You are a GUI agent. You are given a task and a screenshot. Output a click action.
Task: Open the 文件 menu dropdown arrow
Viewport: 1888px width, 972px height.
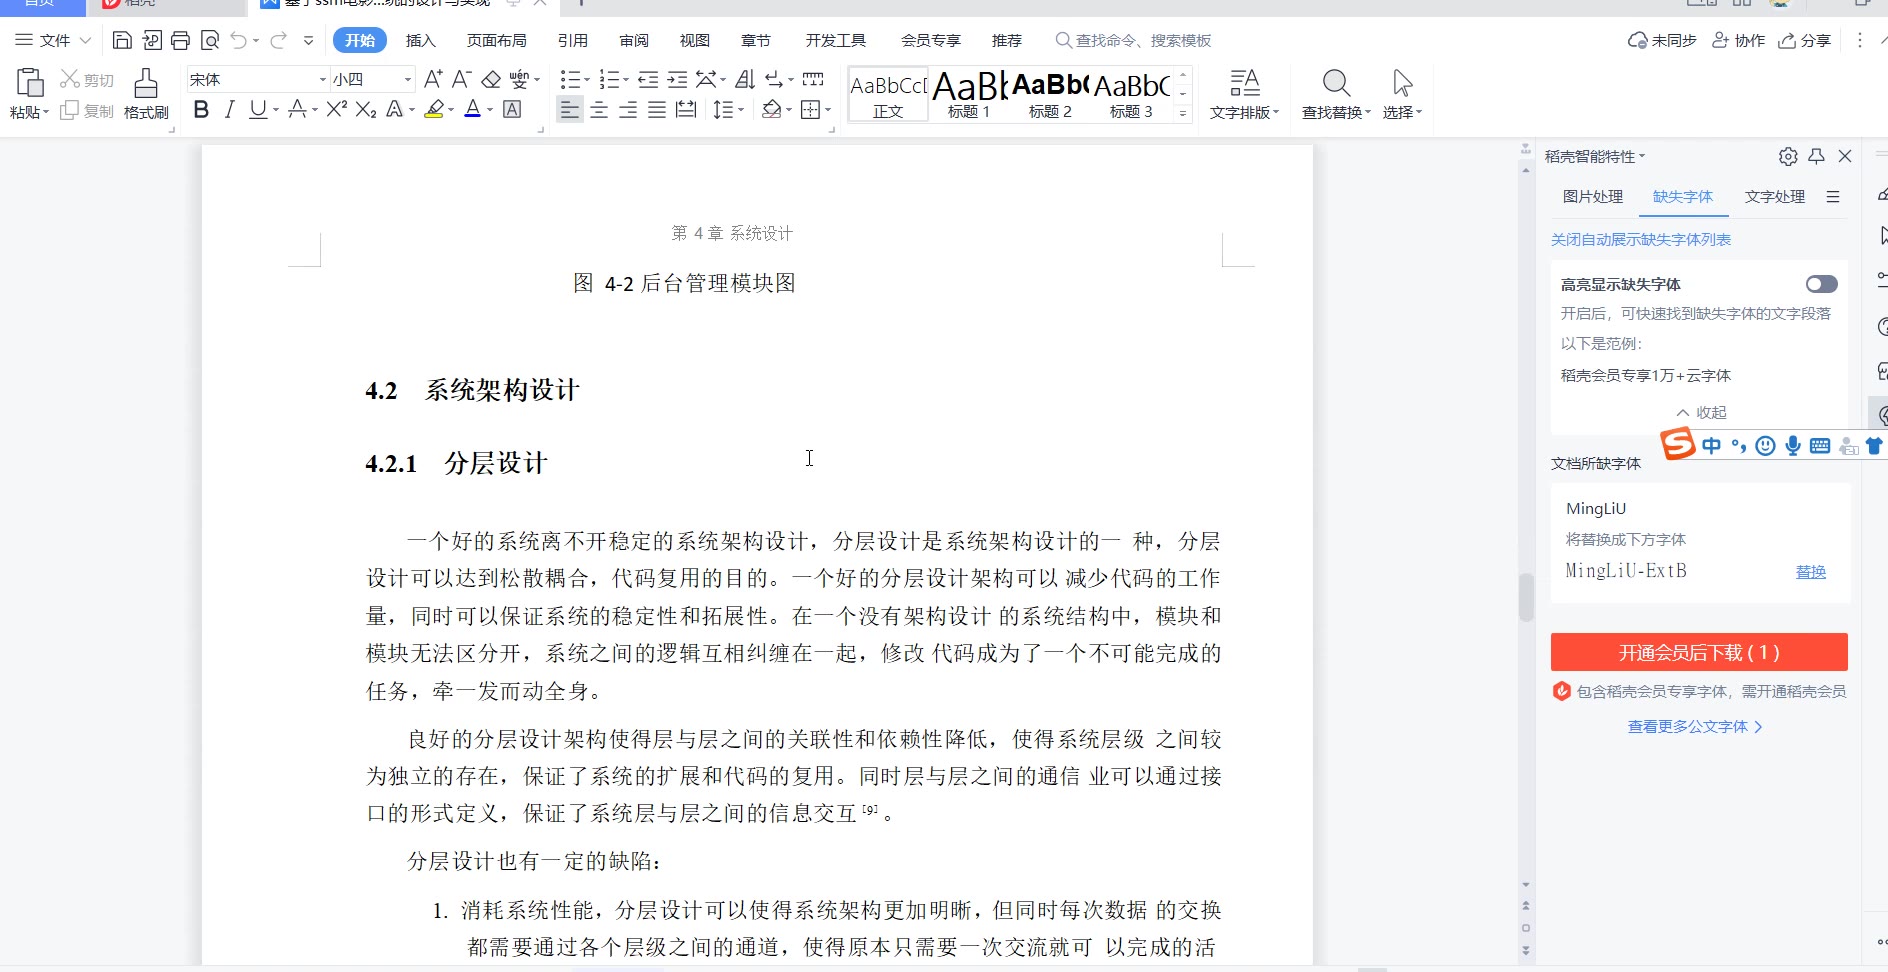(x=85, y=40)
